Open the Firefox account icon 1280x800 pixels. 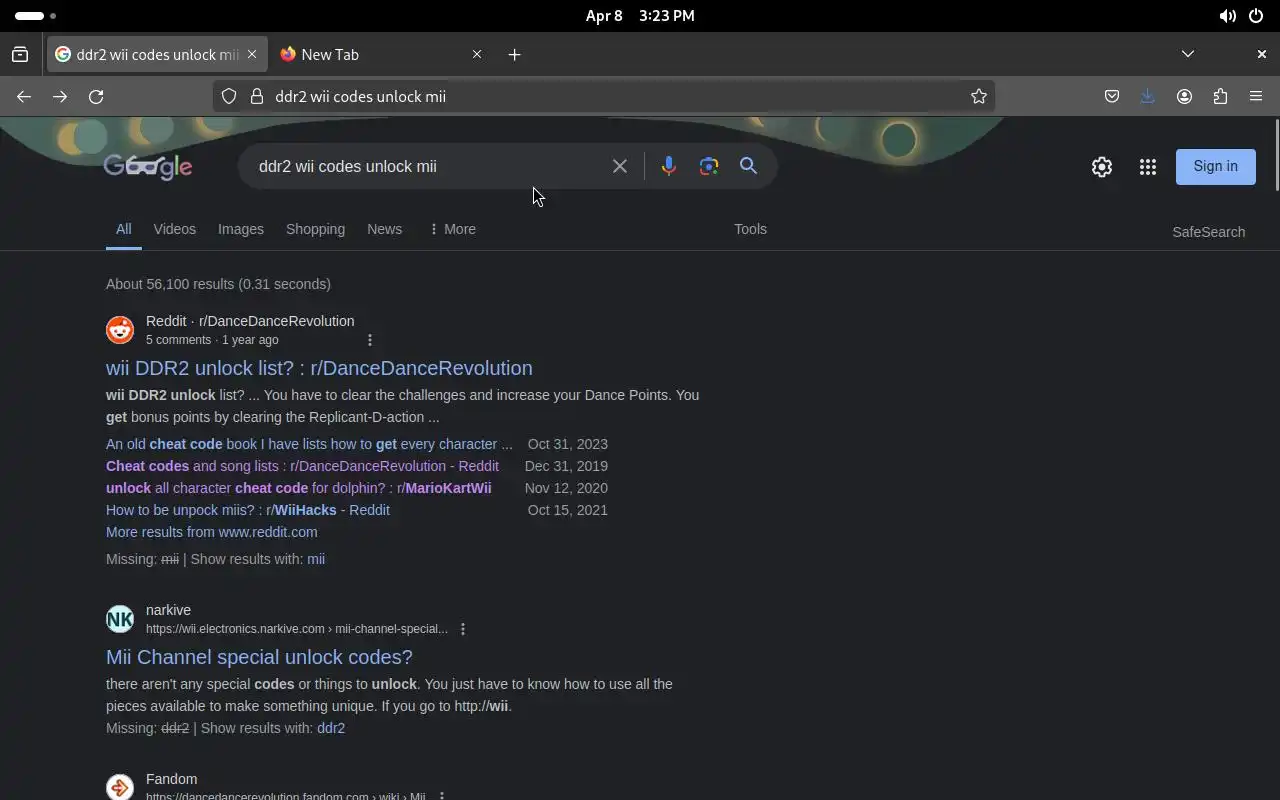(1184, 96)
